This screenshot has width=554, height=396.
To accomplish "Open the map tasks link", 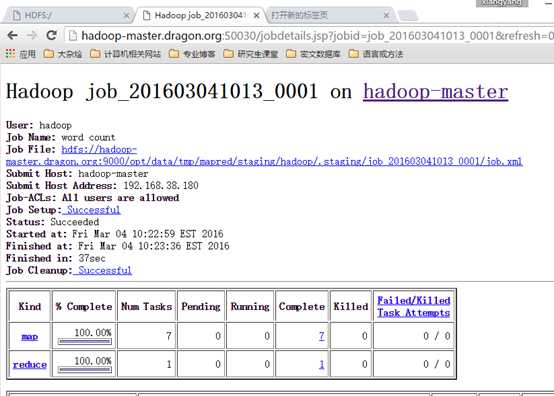I will pos(30,337).
